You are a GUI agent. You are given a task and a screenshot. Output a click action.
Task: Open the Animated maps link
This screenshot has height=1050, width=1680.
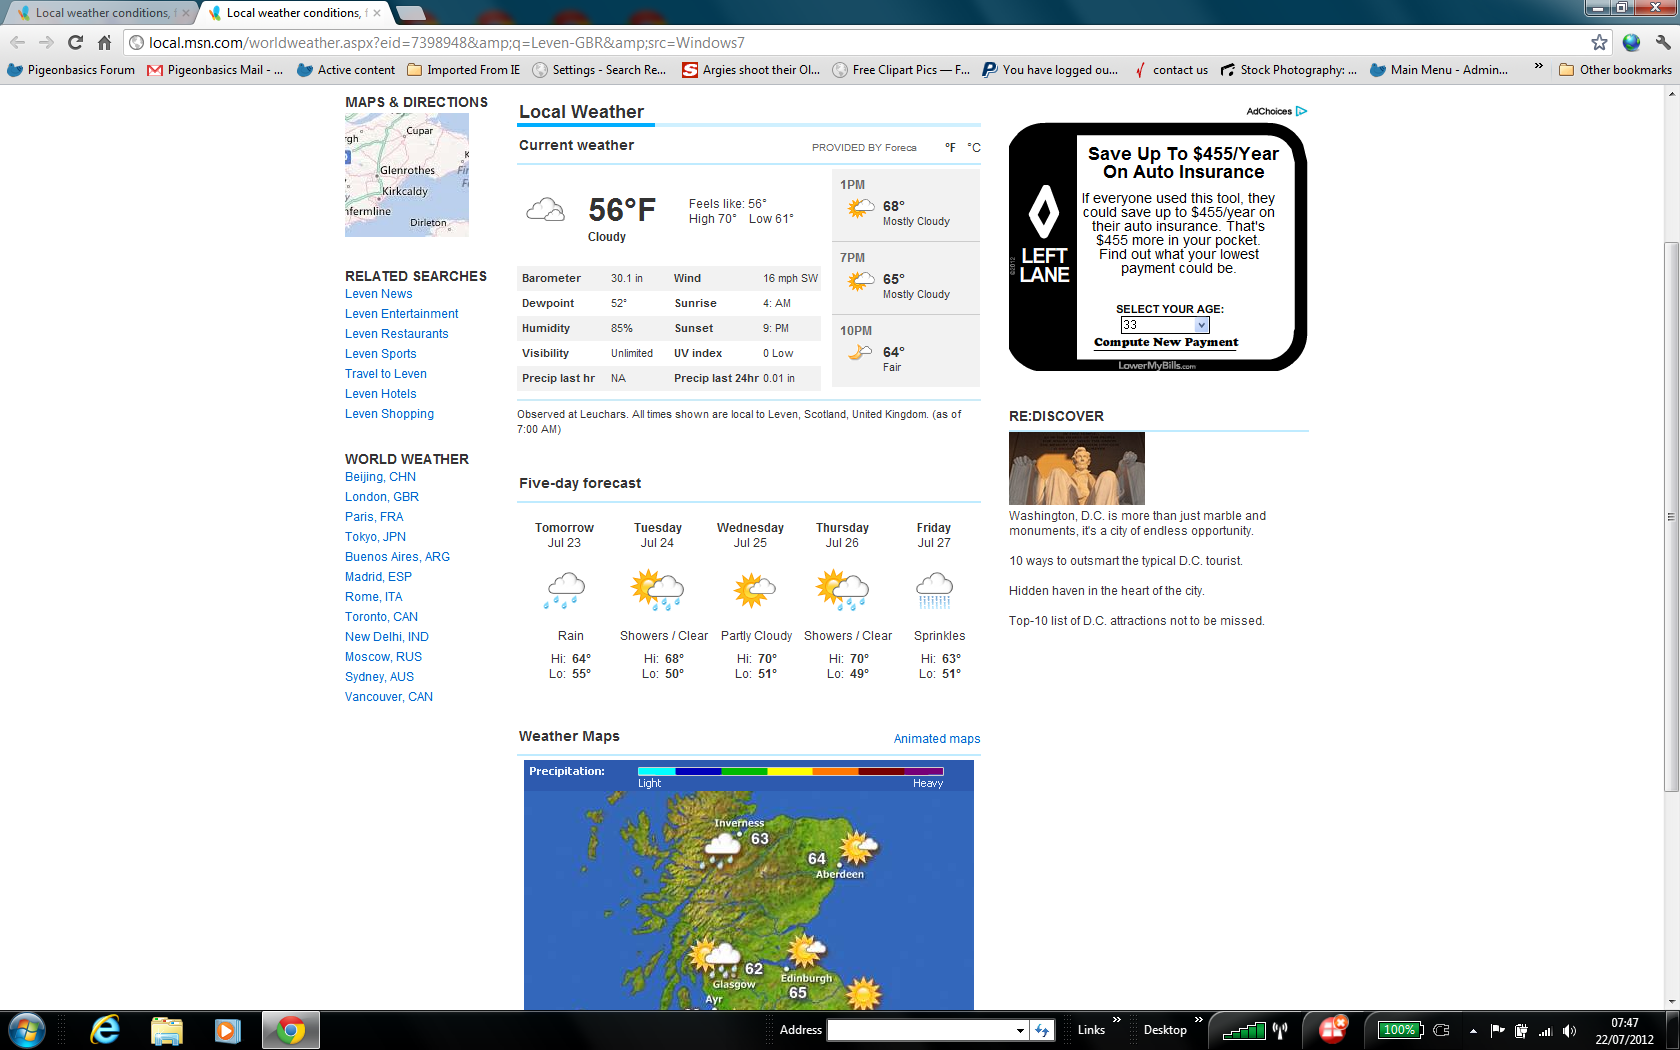pos(936,739)
